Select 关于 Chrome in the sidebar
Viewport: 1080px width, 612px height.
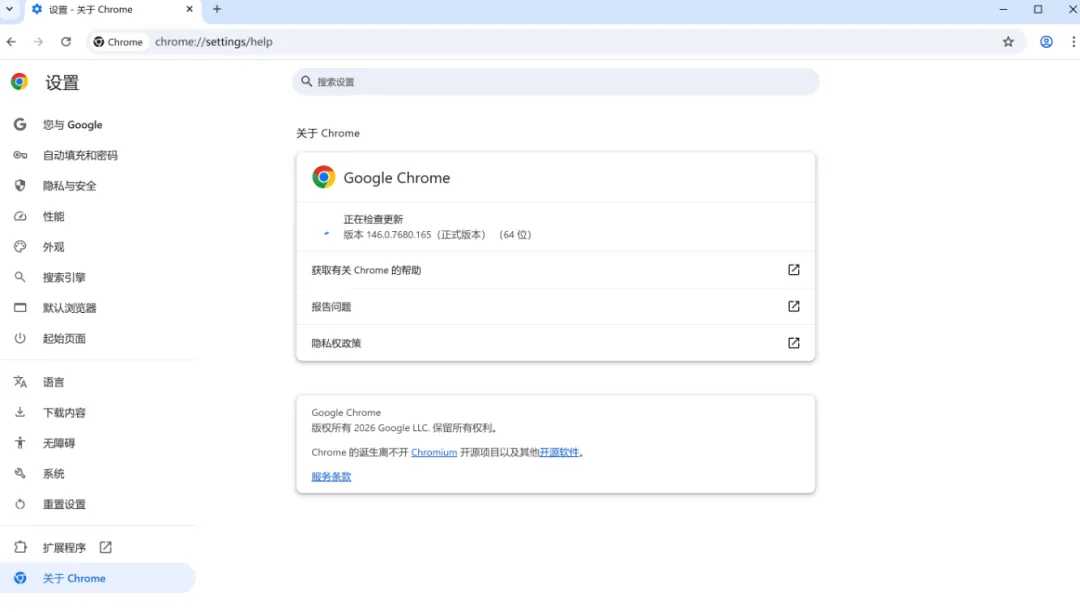(98, 578)
